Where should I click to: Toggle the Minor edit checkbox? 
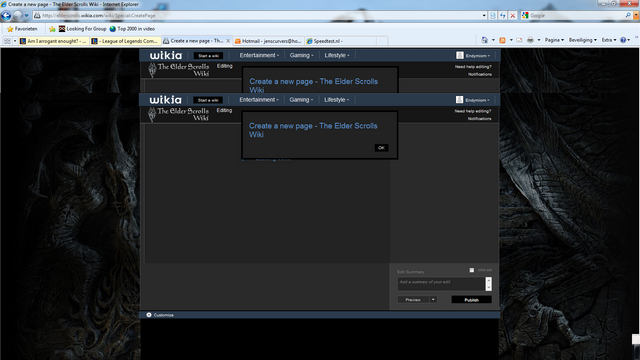point(472,270)
